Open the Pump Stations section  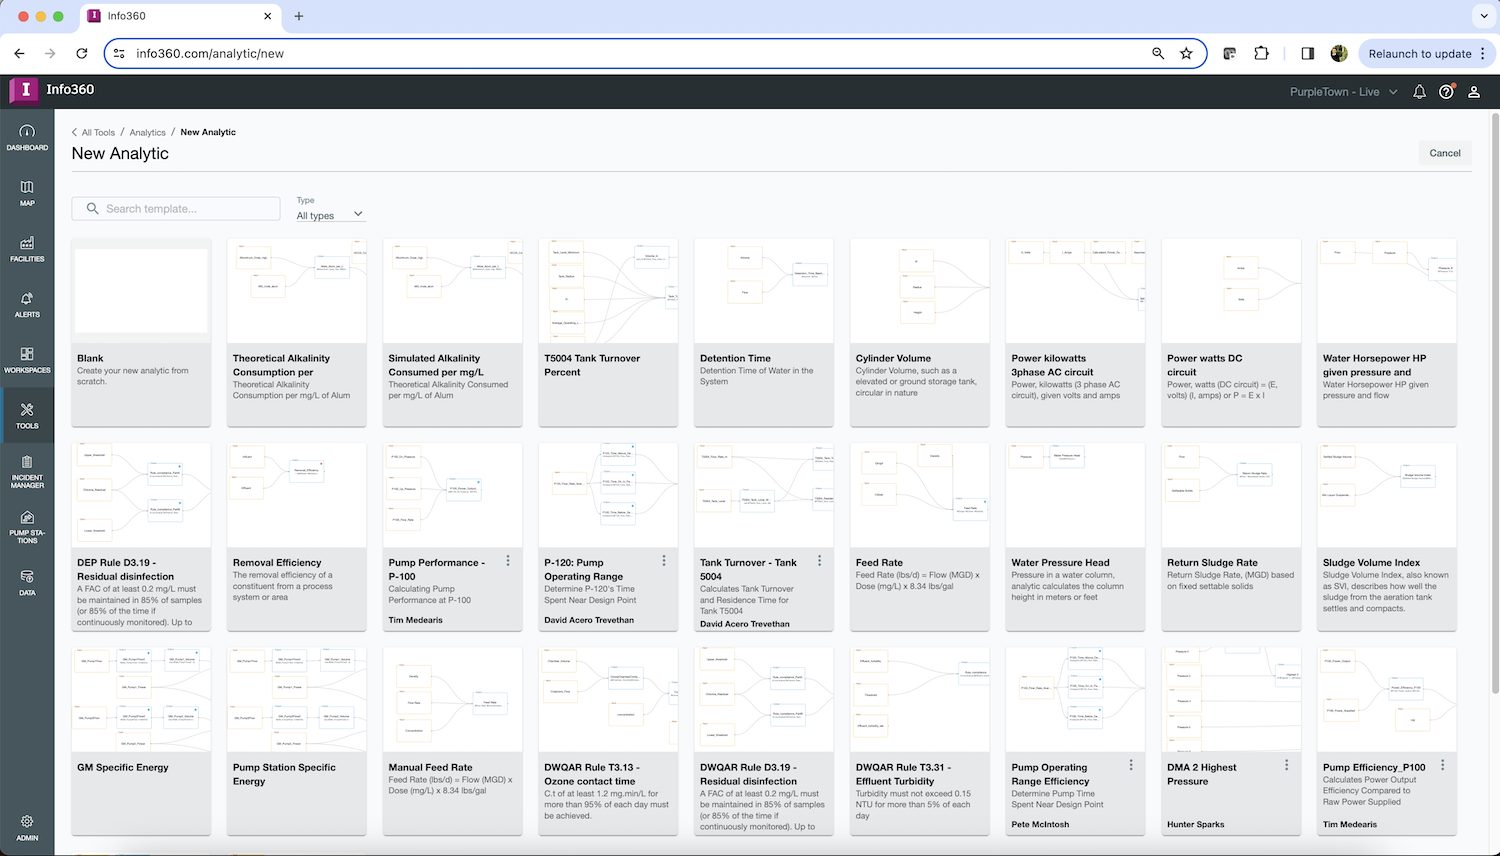tap(27, 528)
